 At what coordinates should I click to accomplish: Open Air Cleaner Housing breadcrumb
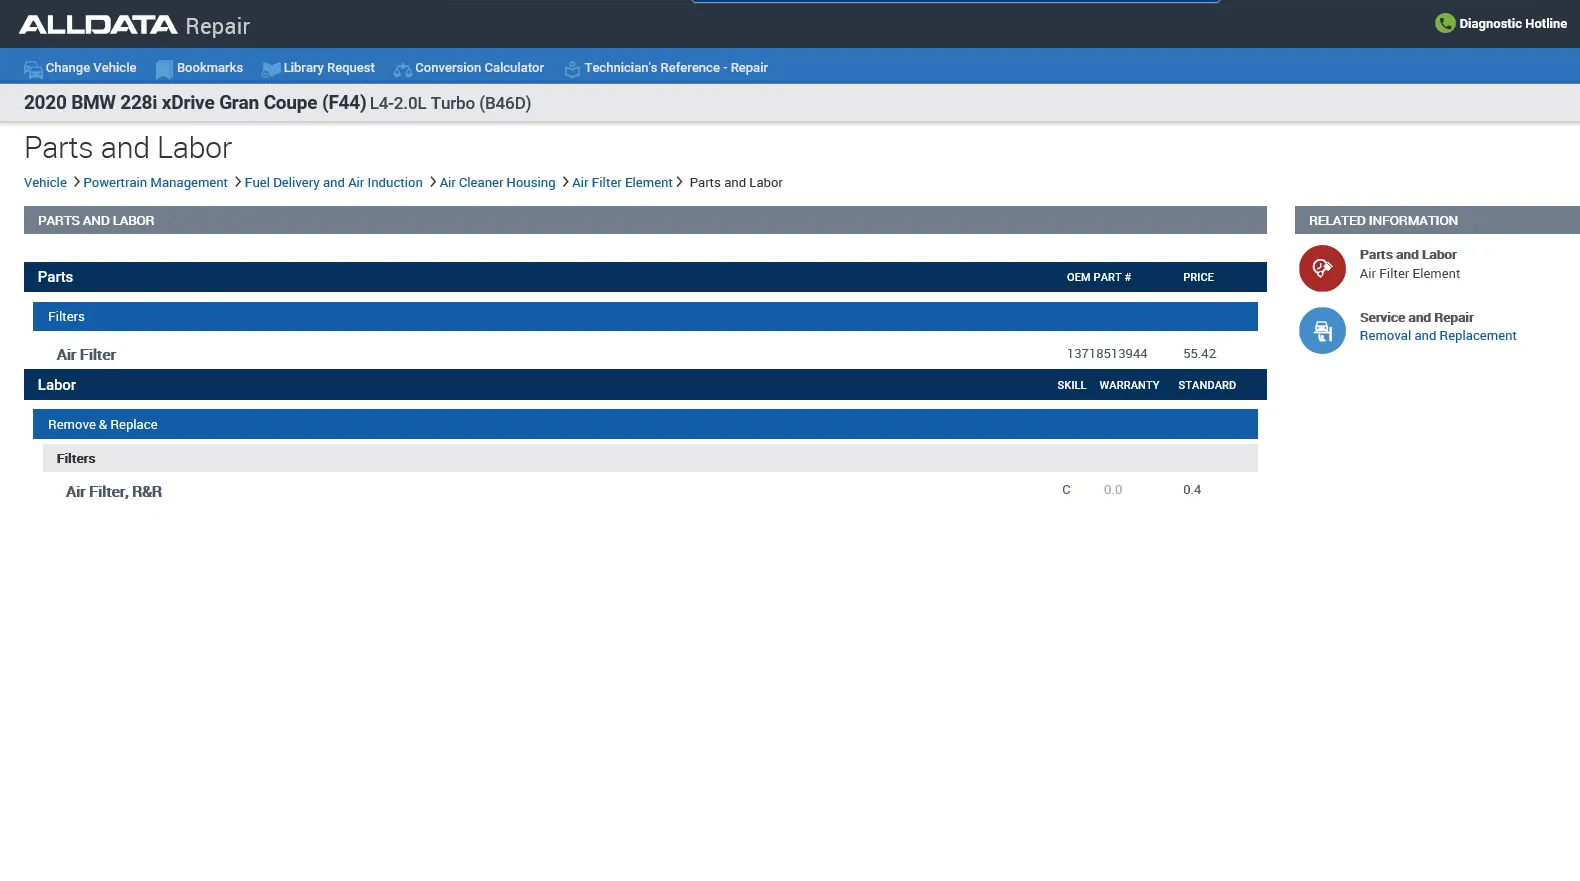click(497, 183)
